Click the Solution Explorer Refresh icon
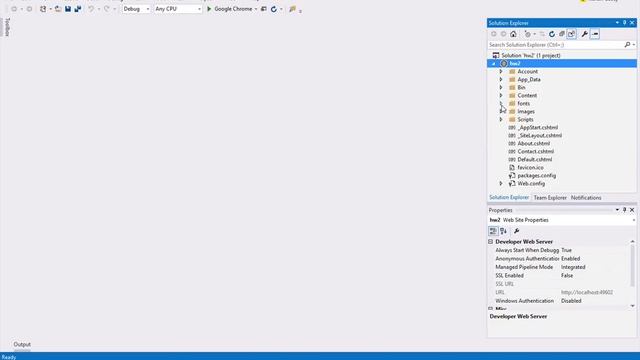This screenshot has height=360, width=640. 552,34
